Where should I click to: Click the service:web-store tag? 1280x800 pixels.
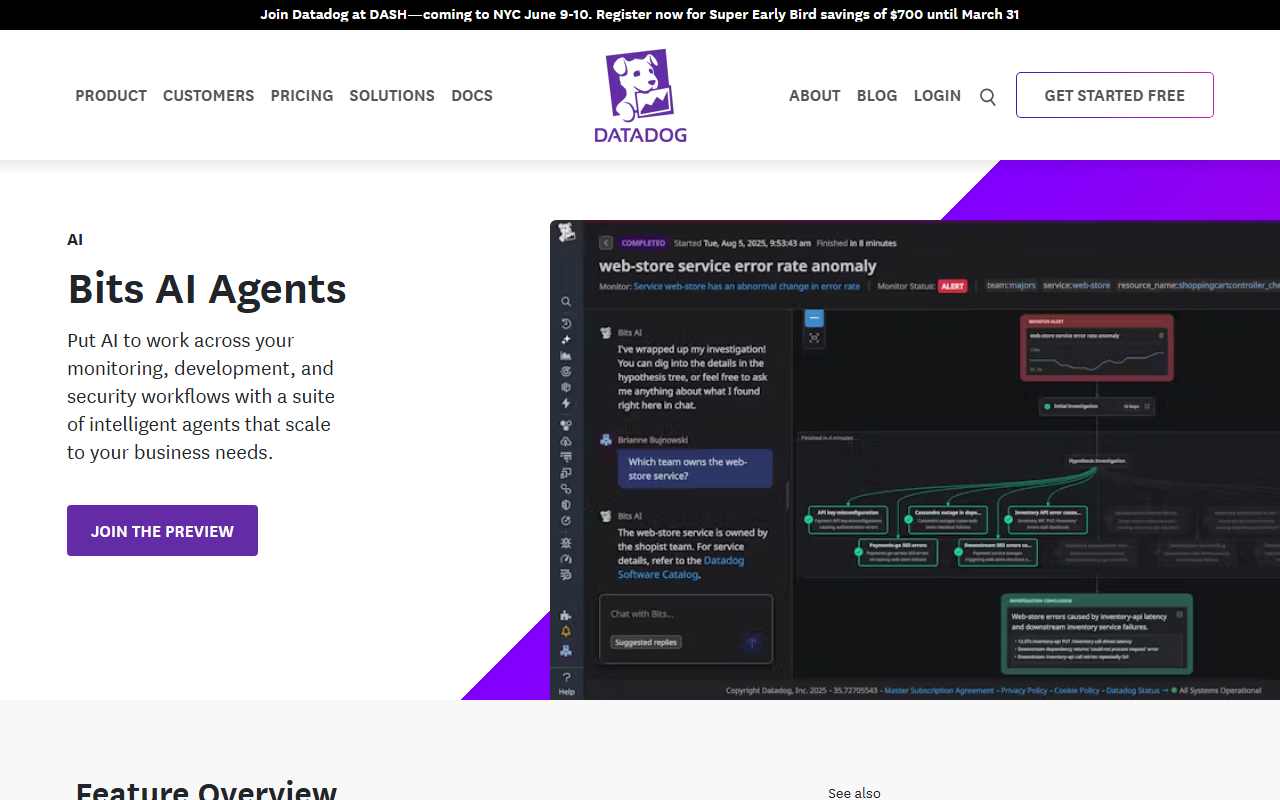(x=1076, y=286)
